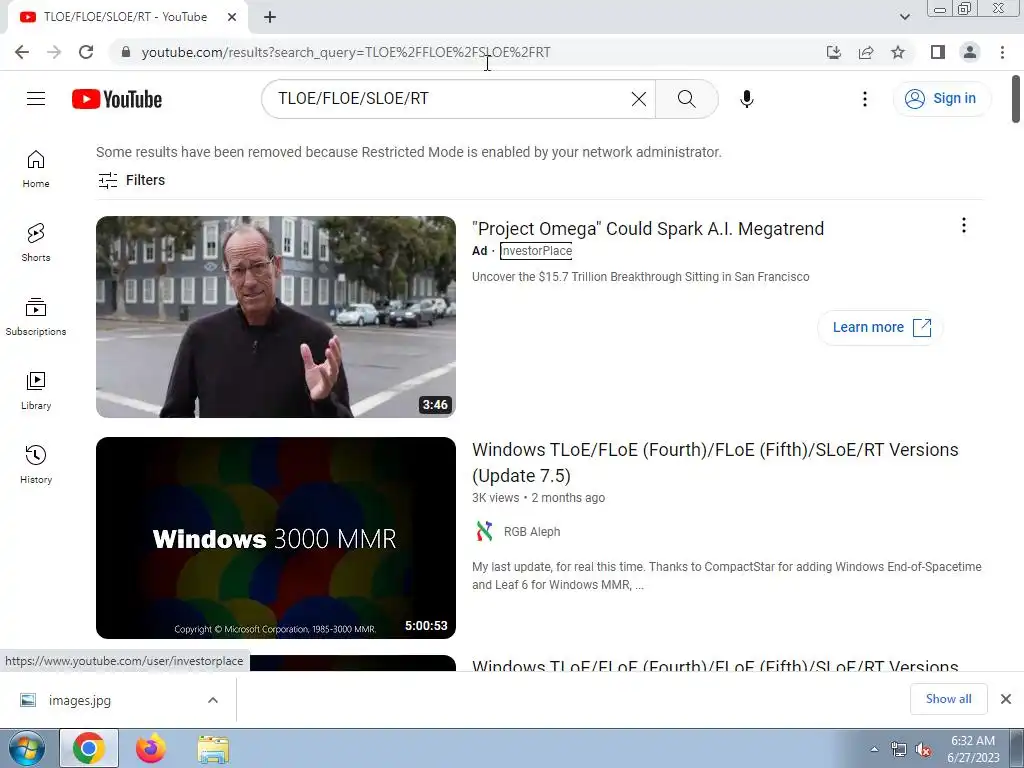This screenshot has width=1024, height=768.
Task: Close the TLOE/FLOE/SLOE/RT YouTube tab
Action: (232, 17)
